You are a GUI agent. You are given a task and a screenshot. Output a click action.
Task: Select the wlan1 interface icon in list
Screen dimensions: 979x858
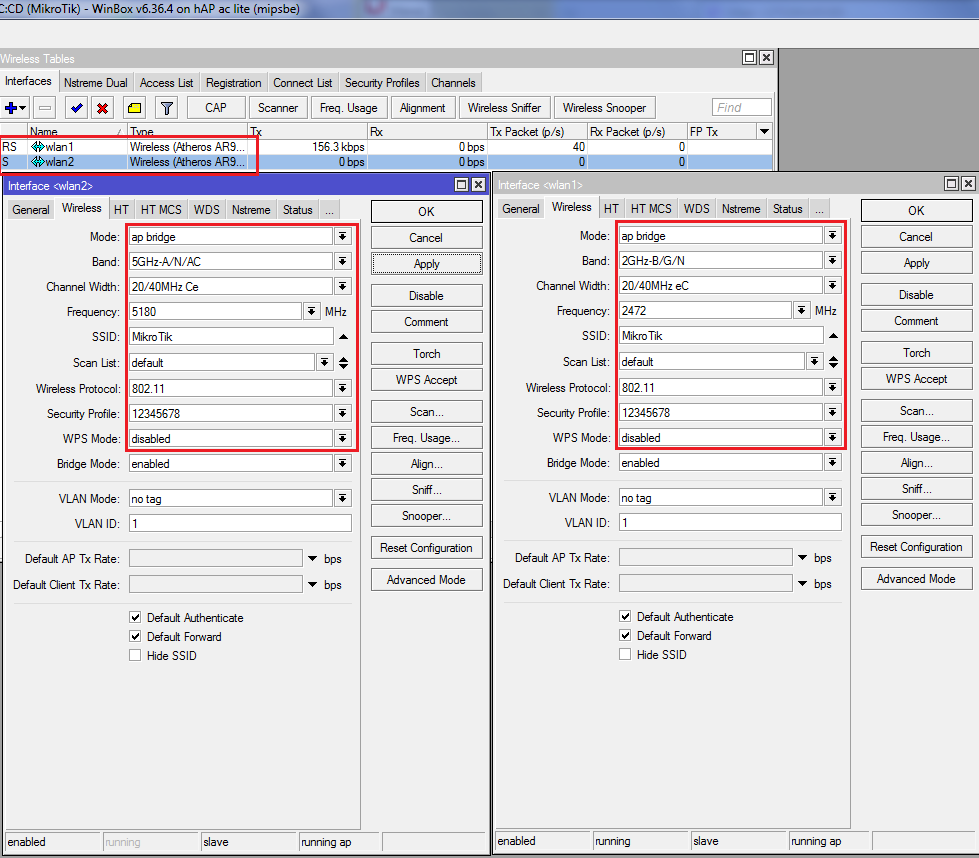coord(38,147)
